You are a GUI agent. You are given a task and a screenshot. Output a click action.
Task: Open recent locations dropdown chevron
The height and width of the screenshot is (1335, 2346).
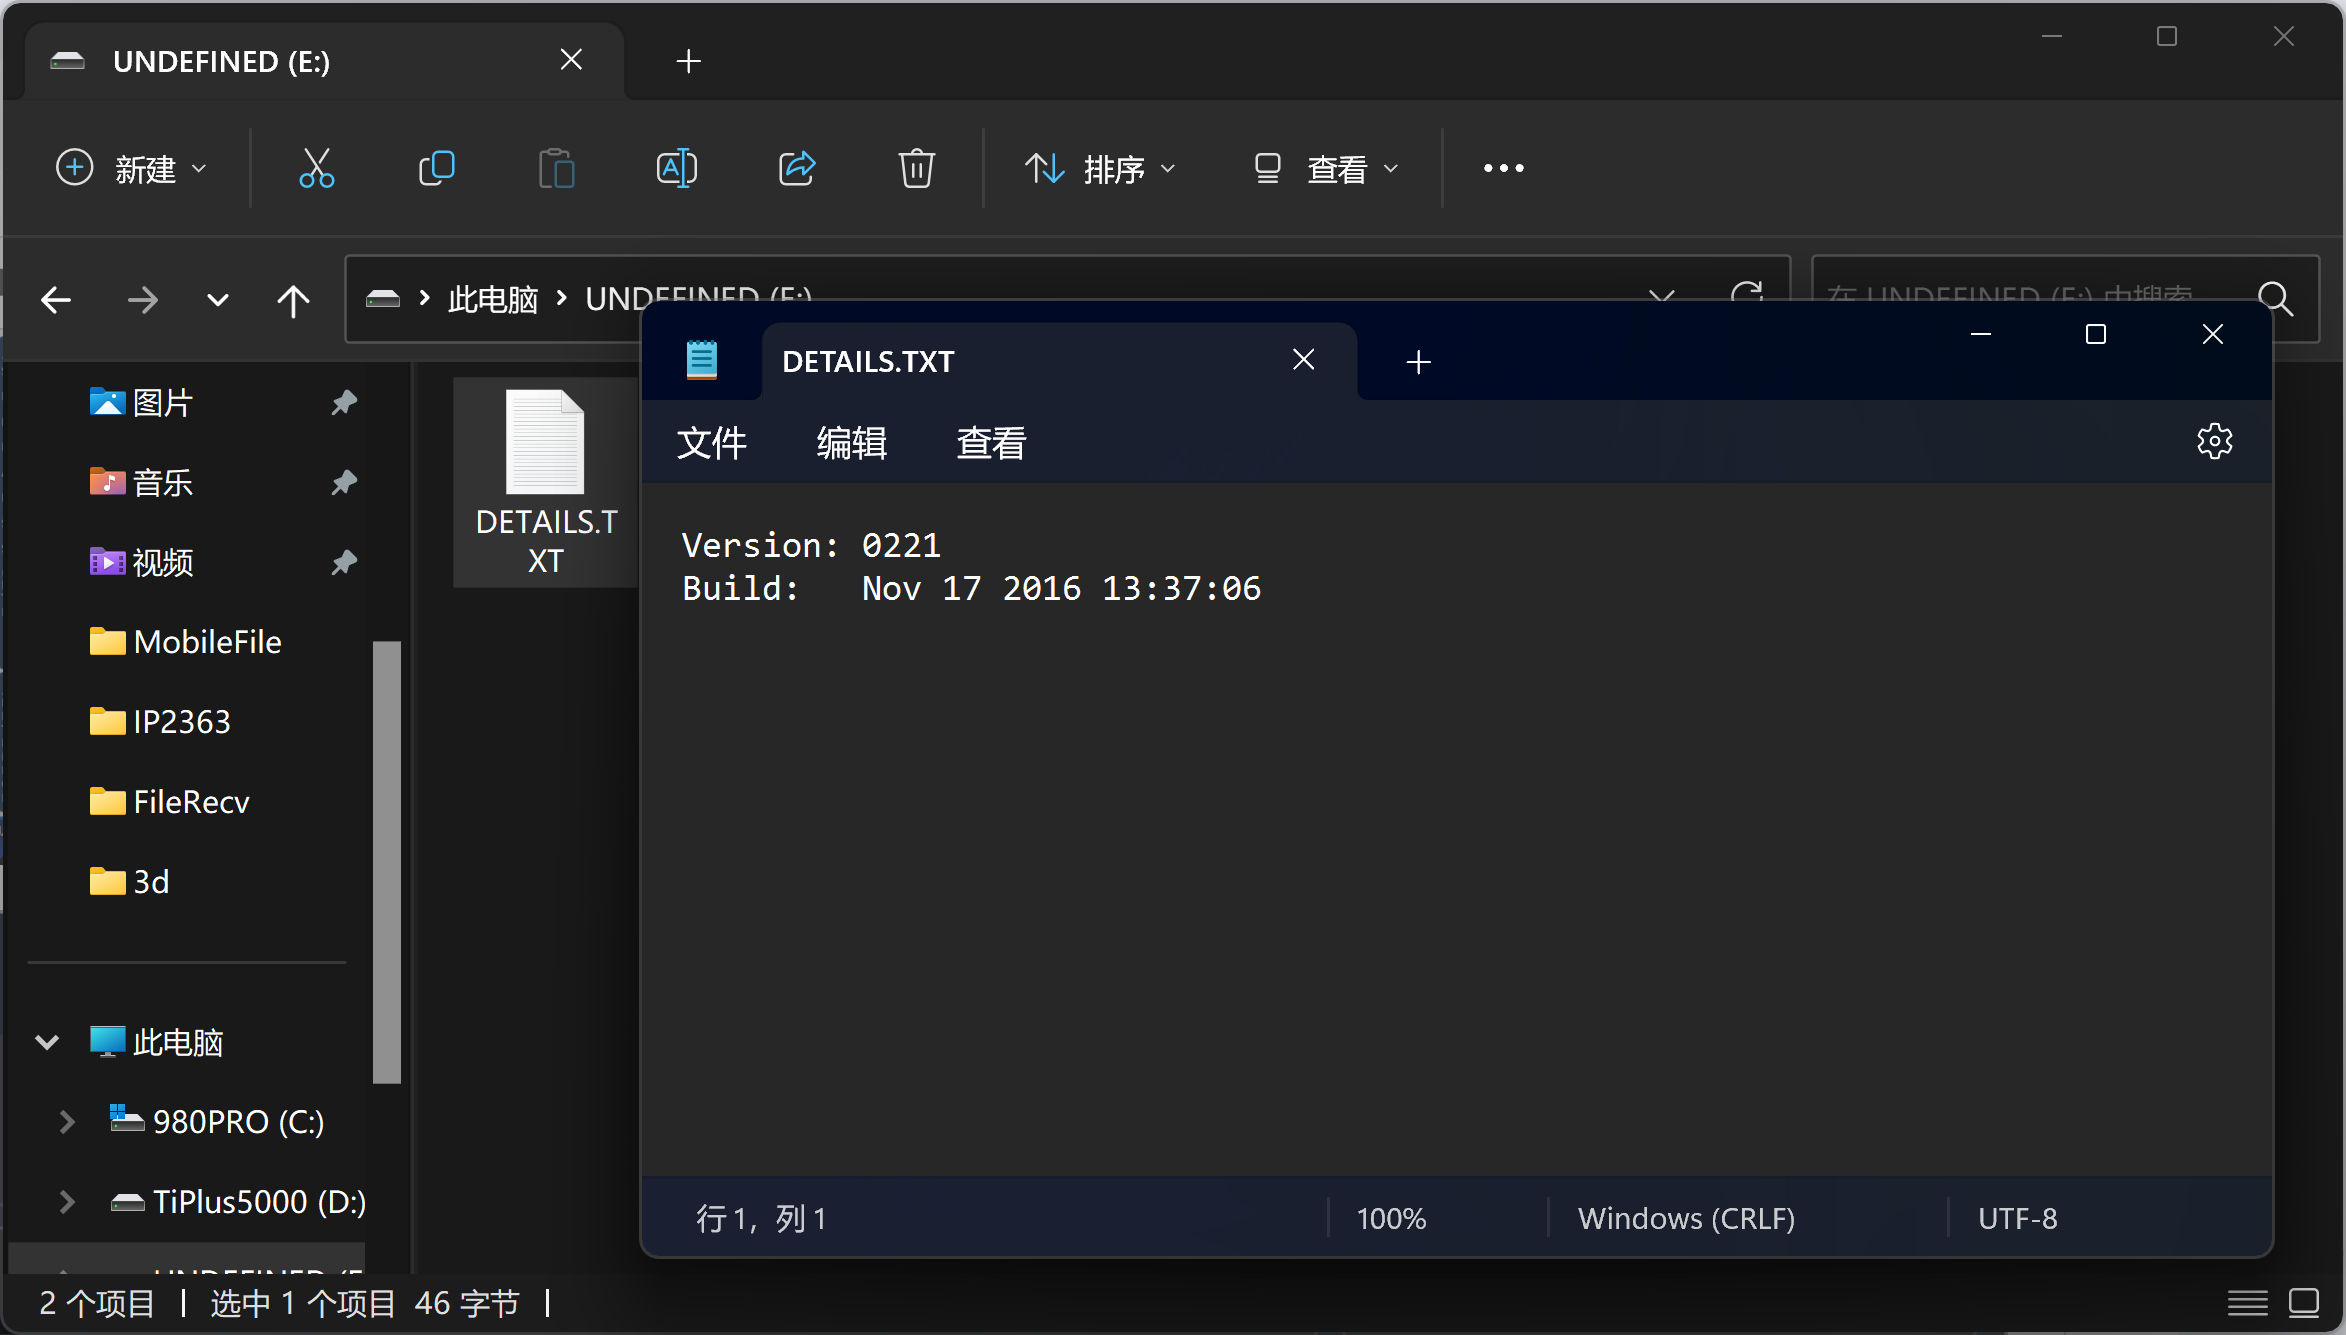click(217, 299)
